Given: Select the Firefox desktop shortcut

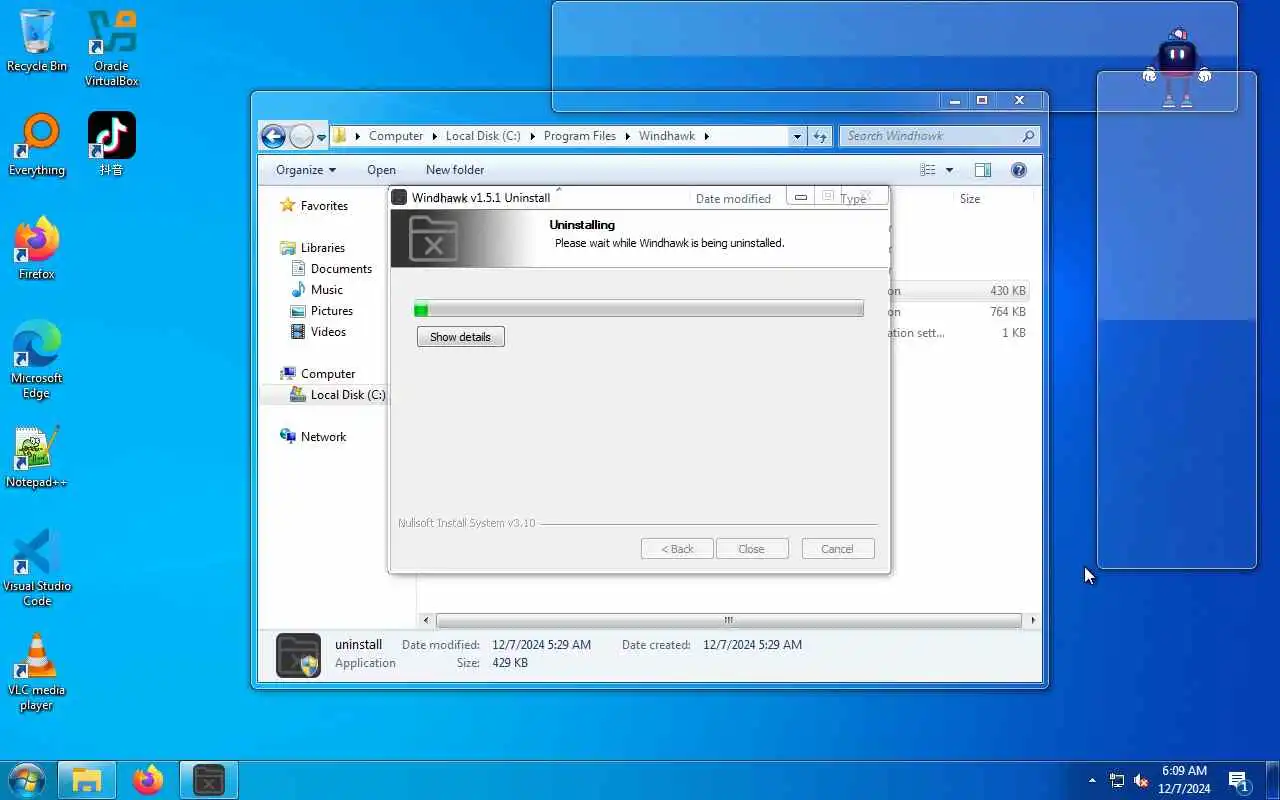Looking at the screenshot, I should tap(37, 249).
